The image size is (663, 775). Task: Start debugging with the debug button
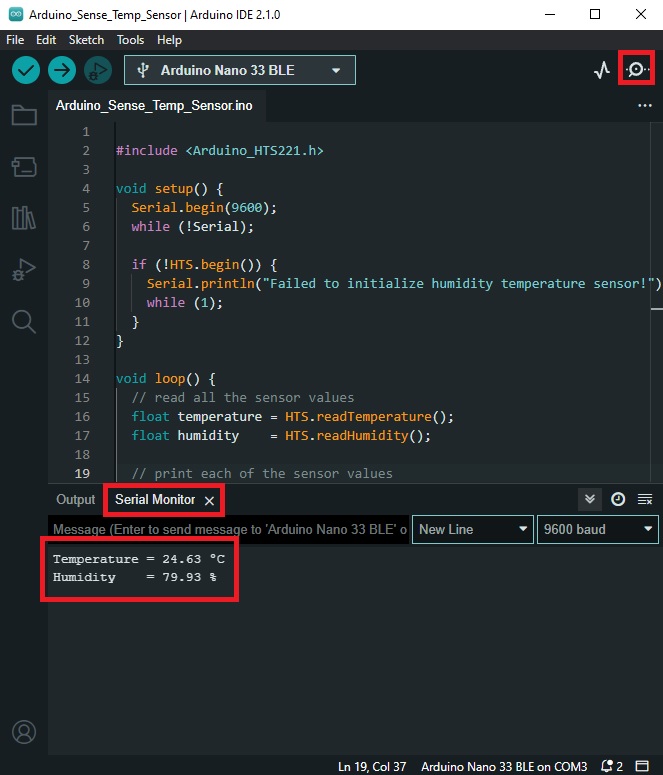click(x=97, y=70)
